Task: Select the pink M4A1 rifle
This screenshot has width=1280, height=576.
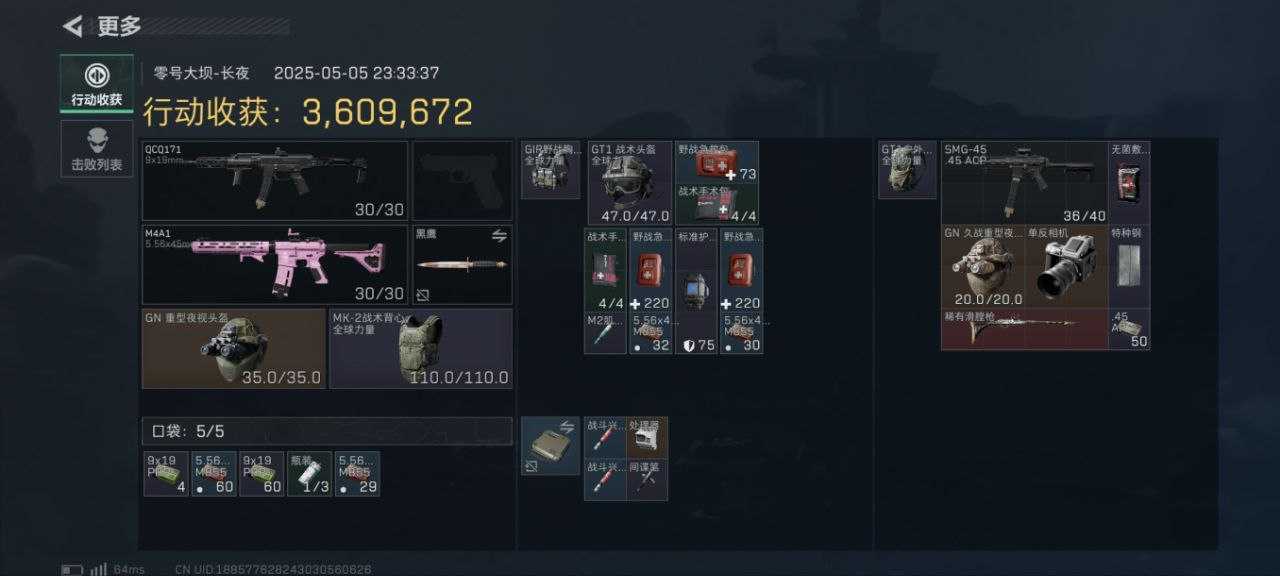Action: click(x=275, y=264)
